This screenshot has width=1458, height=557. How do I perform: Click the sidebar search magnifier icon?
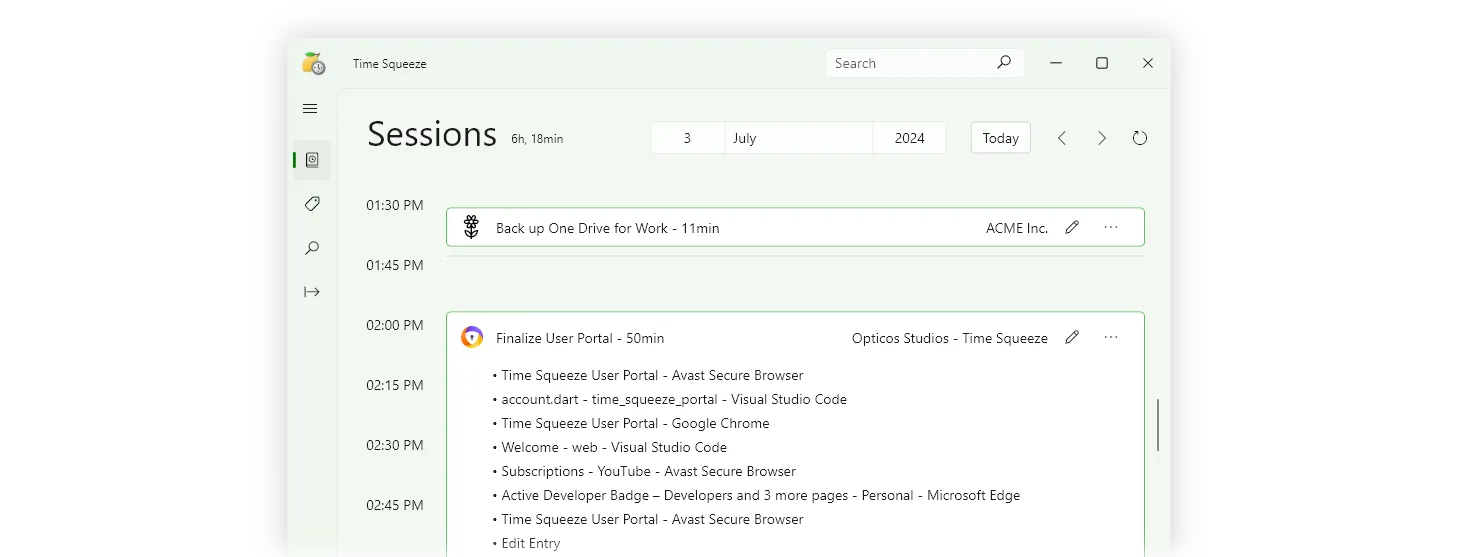coord(312,248)
